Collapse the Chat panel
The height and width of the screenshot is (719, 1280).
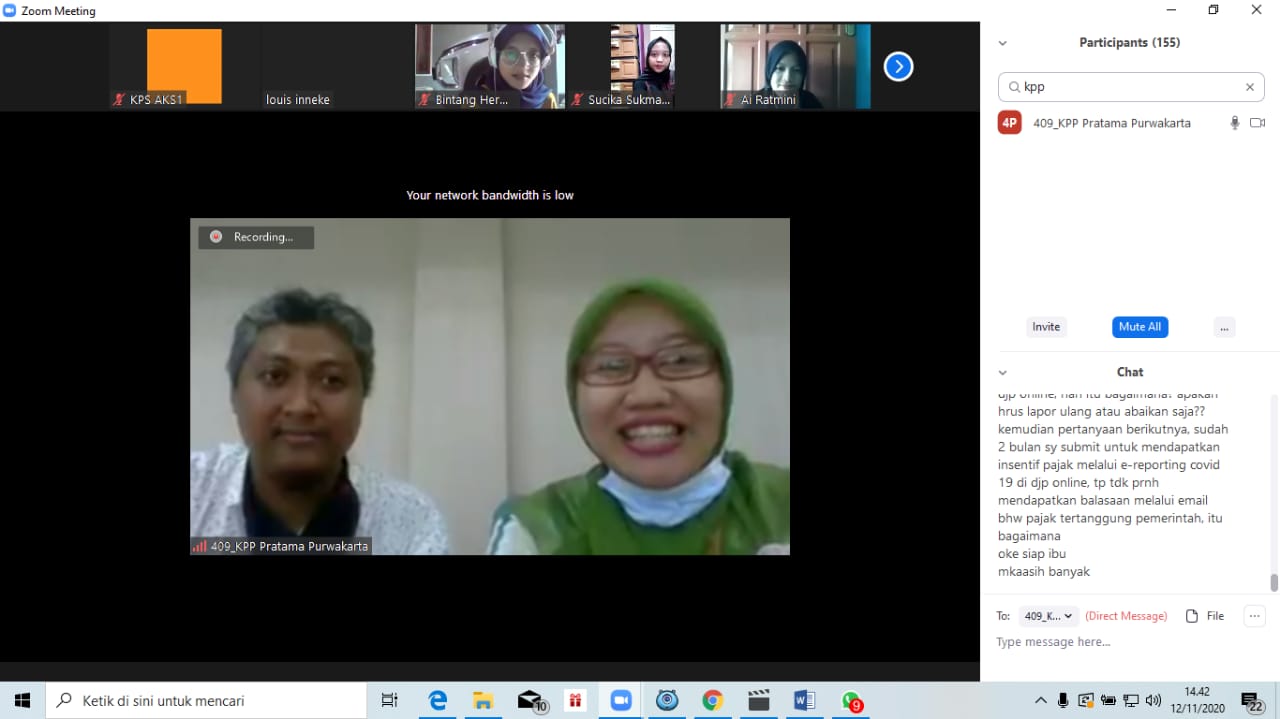click(x=1003, y=372)
